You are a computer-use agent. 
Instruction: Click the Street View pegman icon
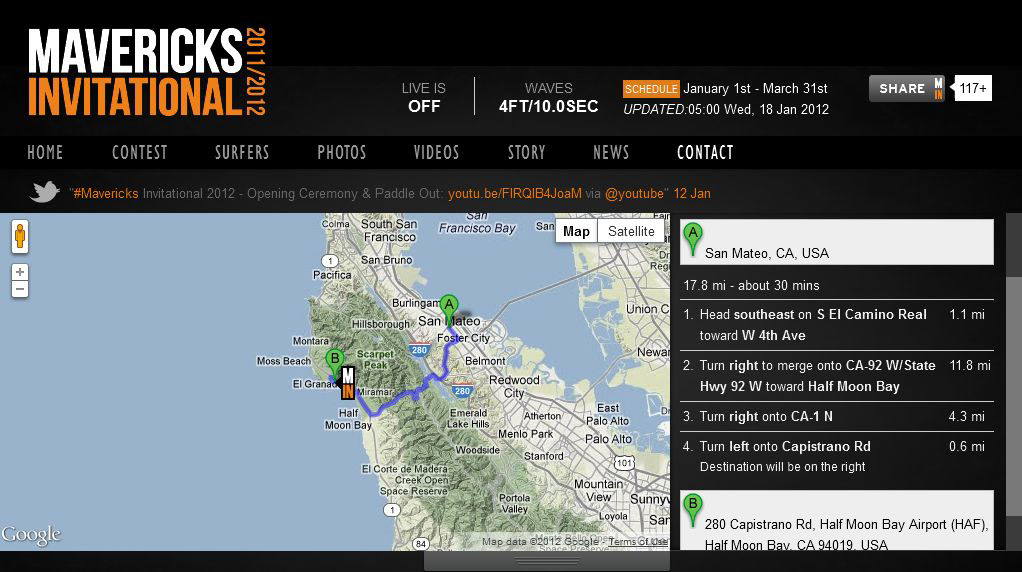click(20, 237)
